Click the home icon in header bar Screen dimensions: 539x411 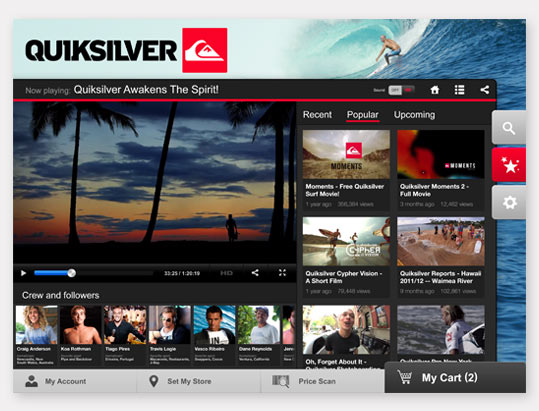tap(435, 90)
